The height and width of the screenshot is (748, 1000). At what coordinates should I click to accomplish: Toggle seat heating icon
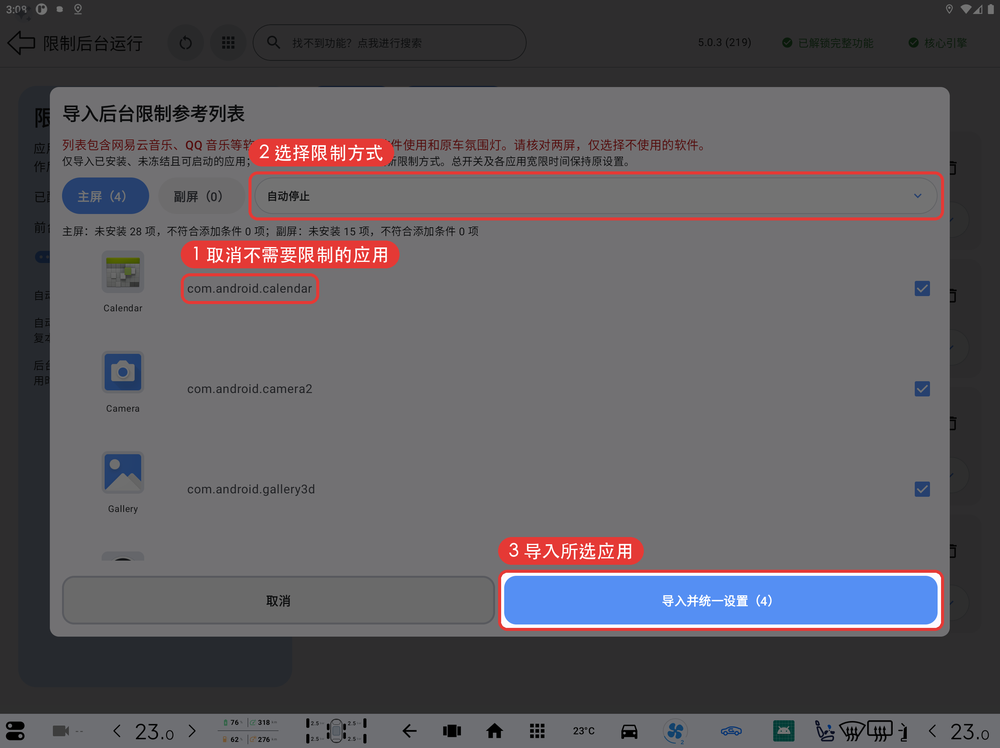click(824, 731)
